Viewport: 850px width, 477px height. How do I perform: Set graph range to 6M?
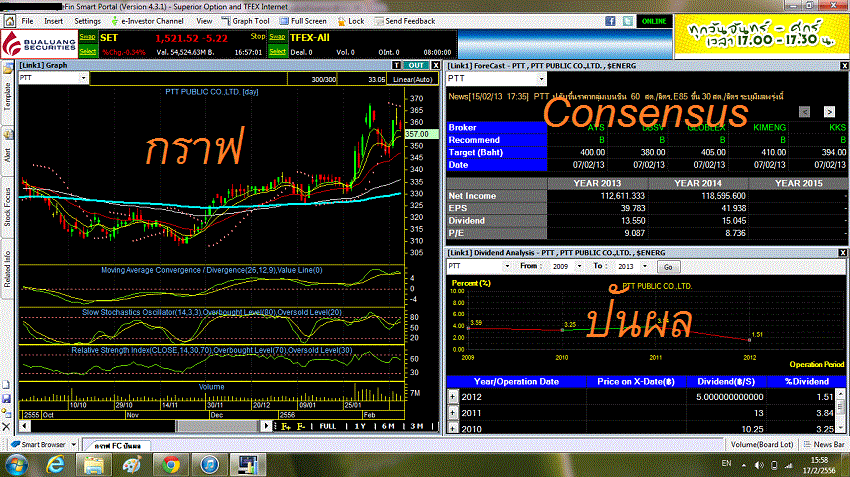coord(388,427)
